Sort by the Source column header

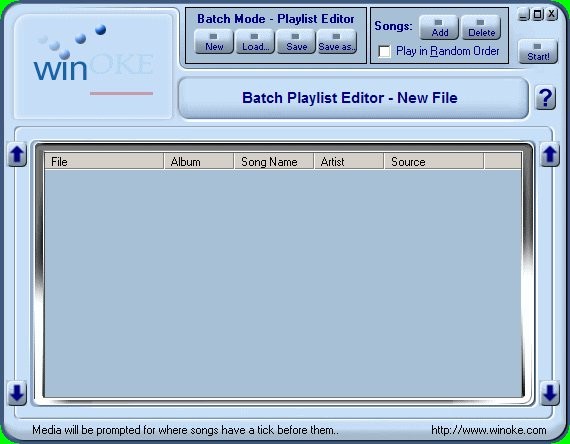pos(434,161)
